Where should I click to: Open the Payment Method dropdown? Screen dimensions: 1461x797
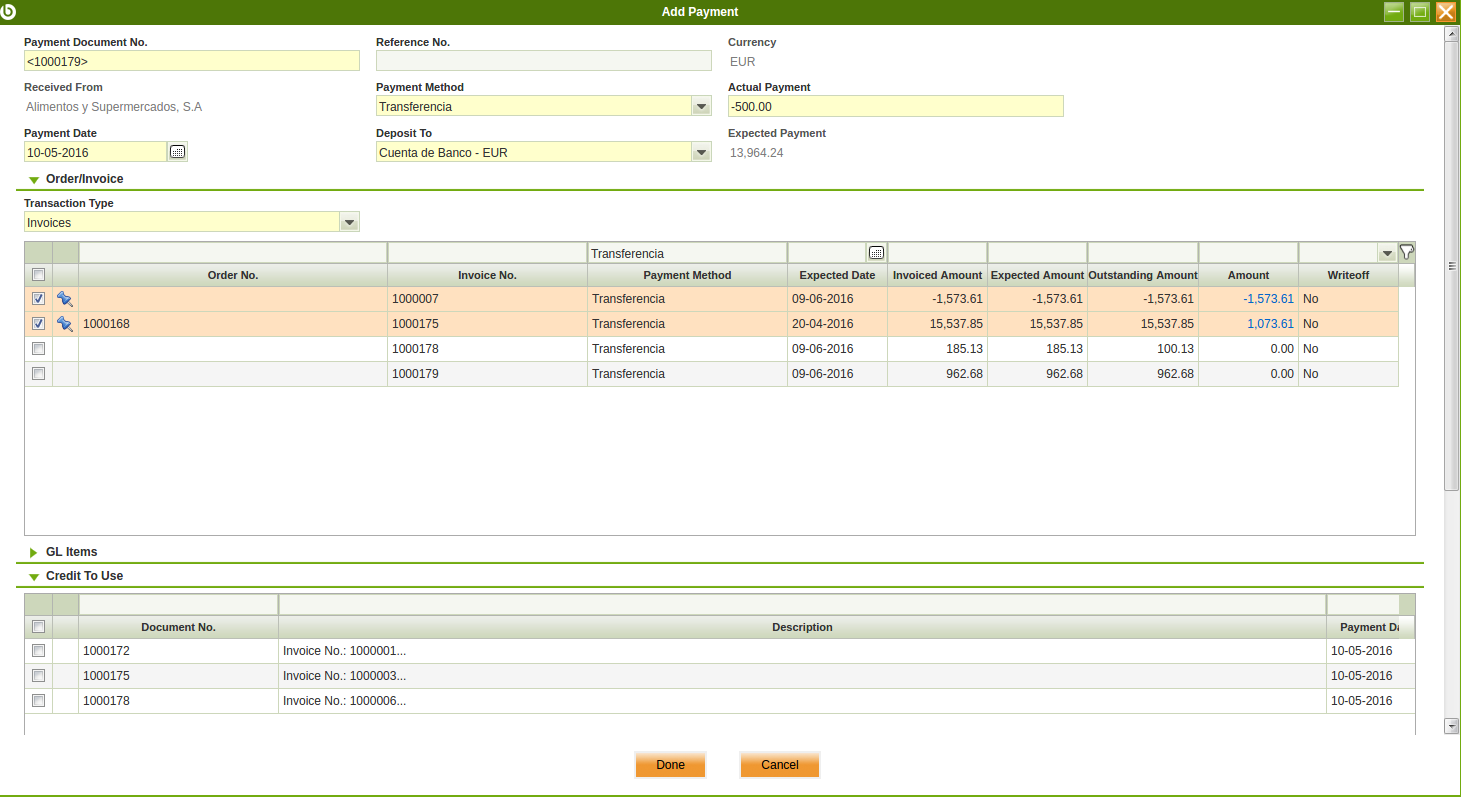[701, 107]
